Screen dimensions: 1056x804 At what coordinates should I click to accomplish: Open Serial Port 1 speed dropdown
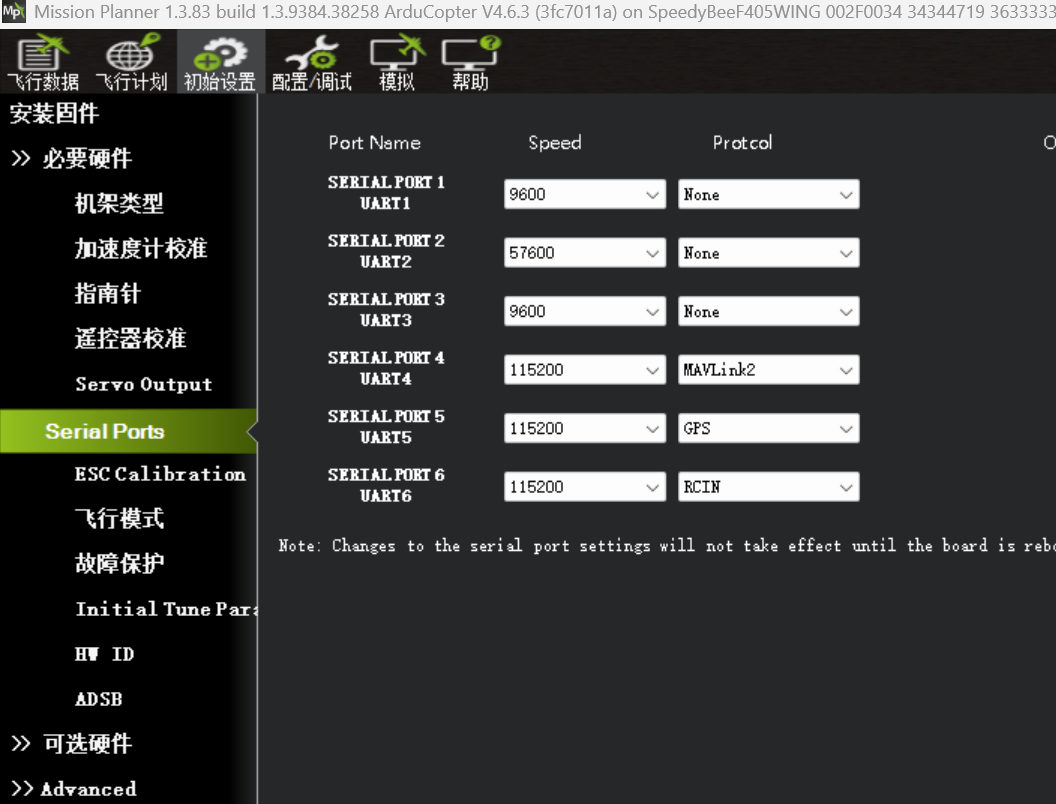(x=585, y=194)
